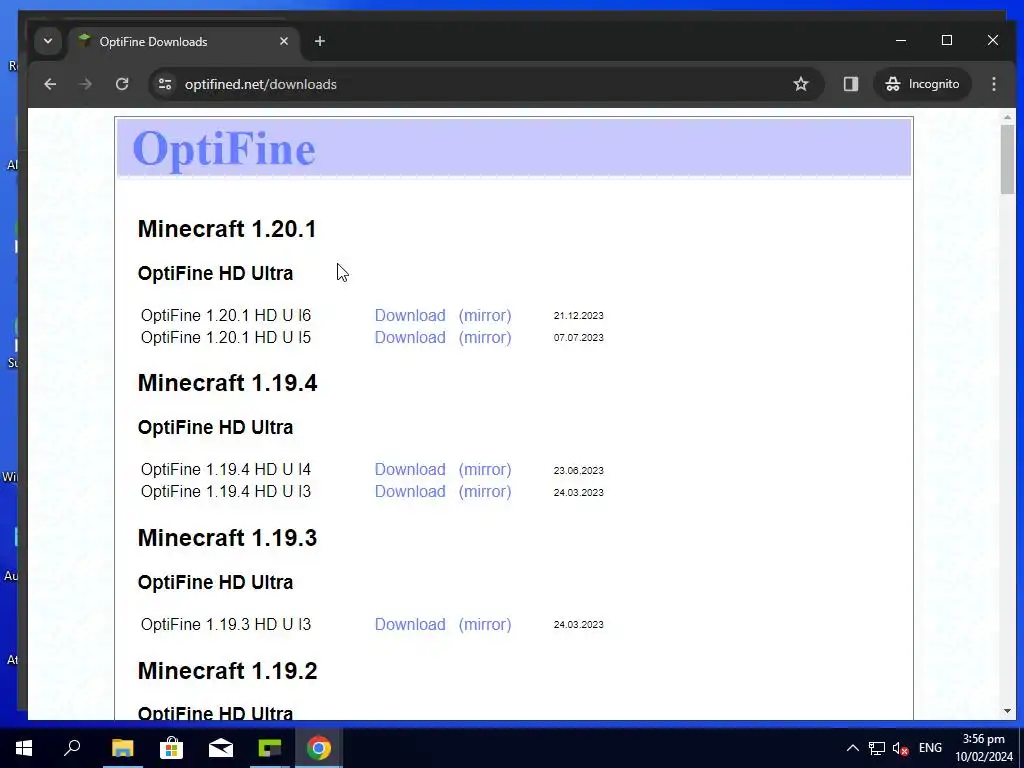Screen dimensions: 1024x768
Task: Bookmark this page with the star icon
Action: click(801, 84)
